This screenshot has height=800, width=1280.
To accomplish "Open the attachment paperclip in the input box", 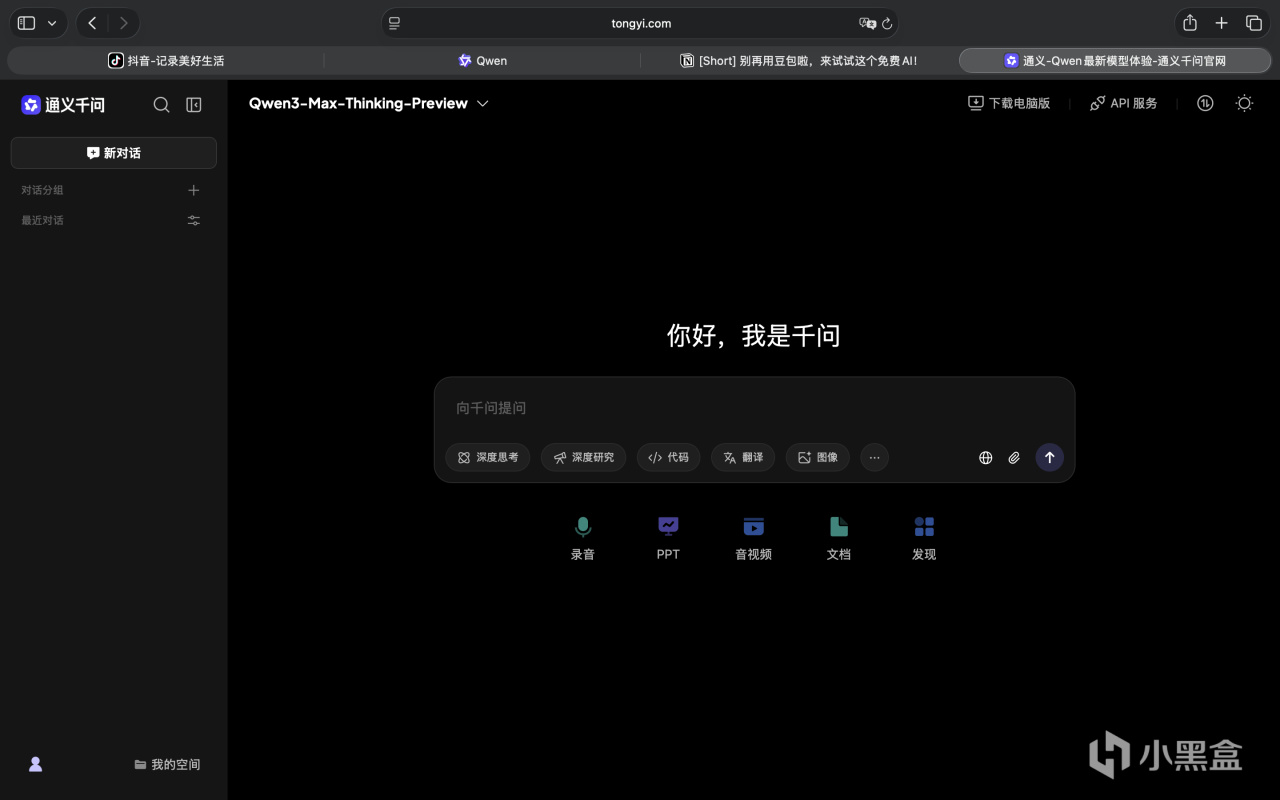I will [1014, 457].
